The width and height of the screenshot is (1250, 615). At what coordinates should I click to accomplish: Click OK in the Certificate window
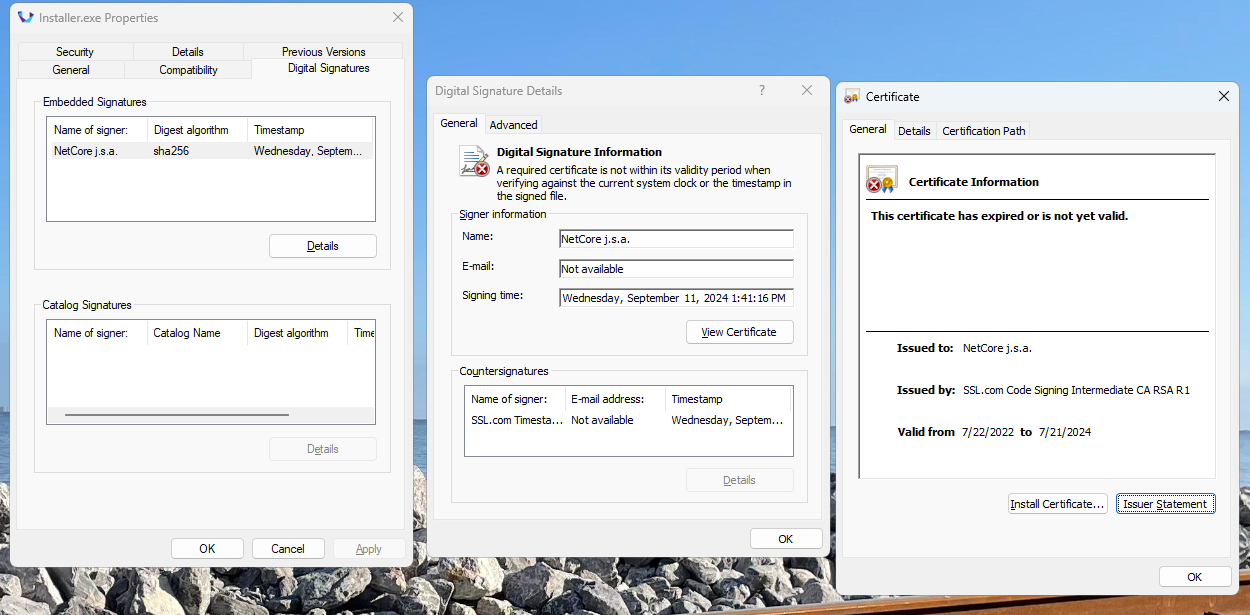[x=1195, y=577]
